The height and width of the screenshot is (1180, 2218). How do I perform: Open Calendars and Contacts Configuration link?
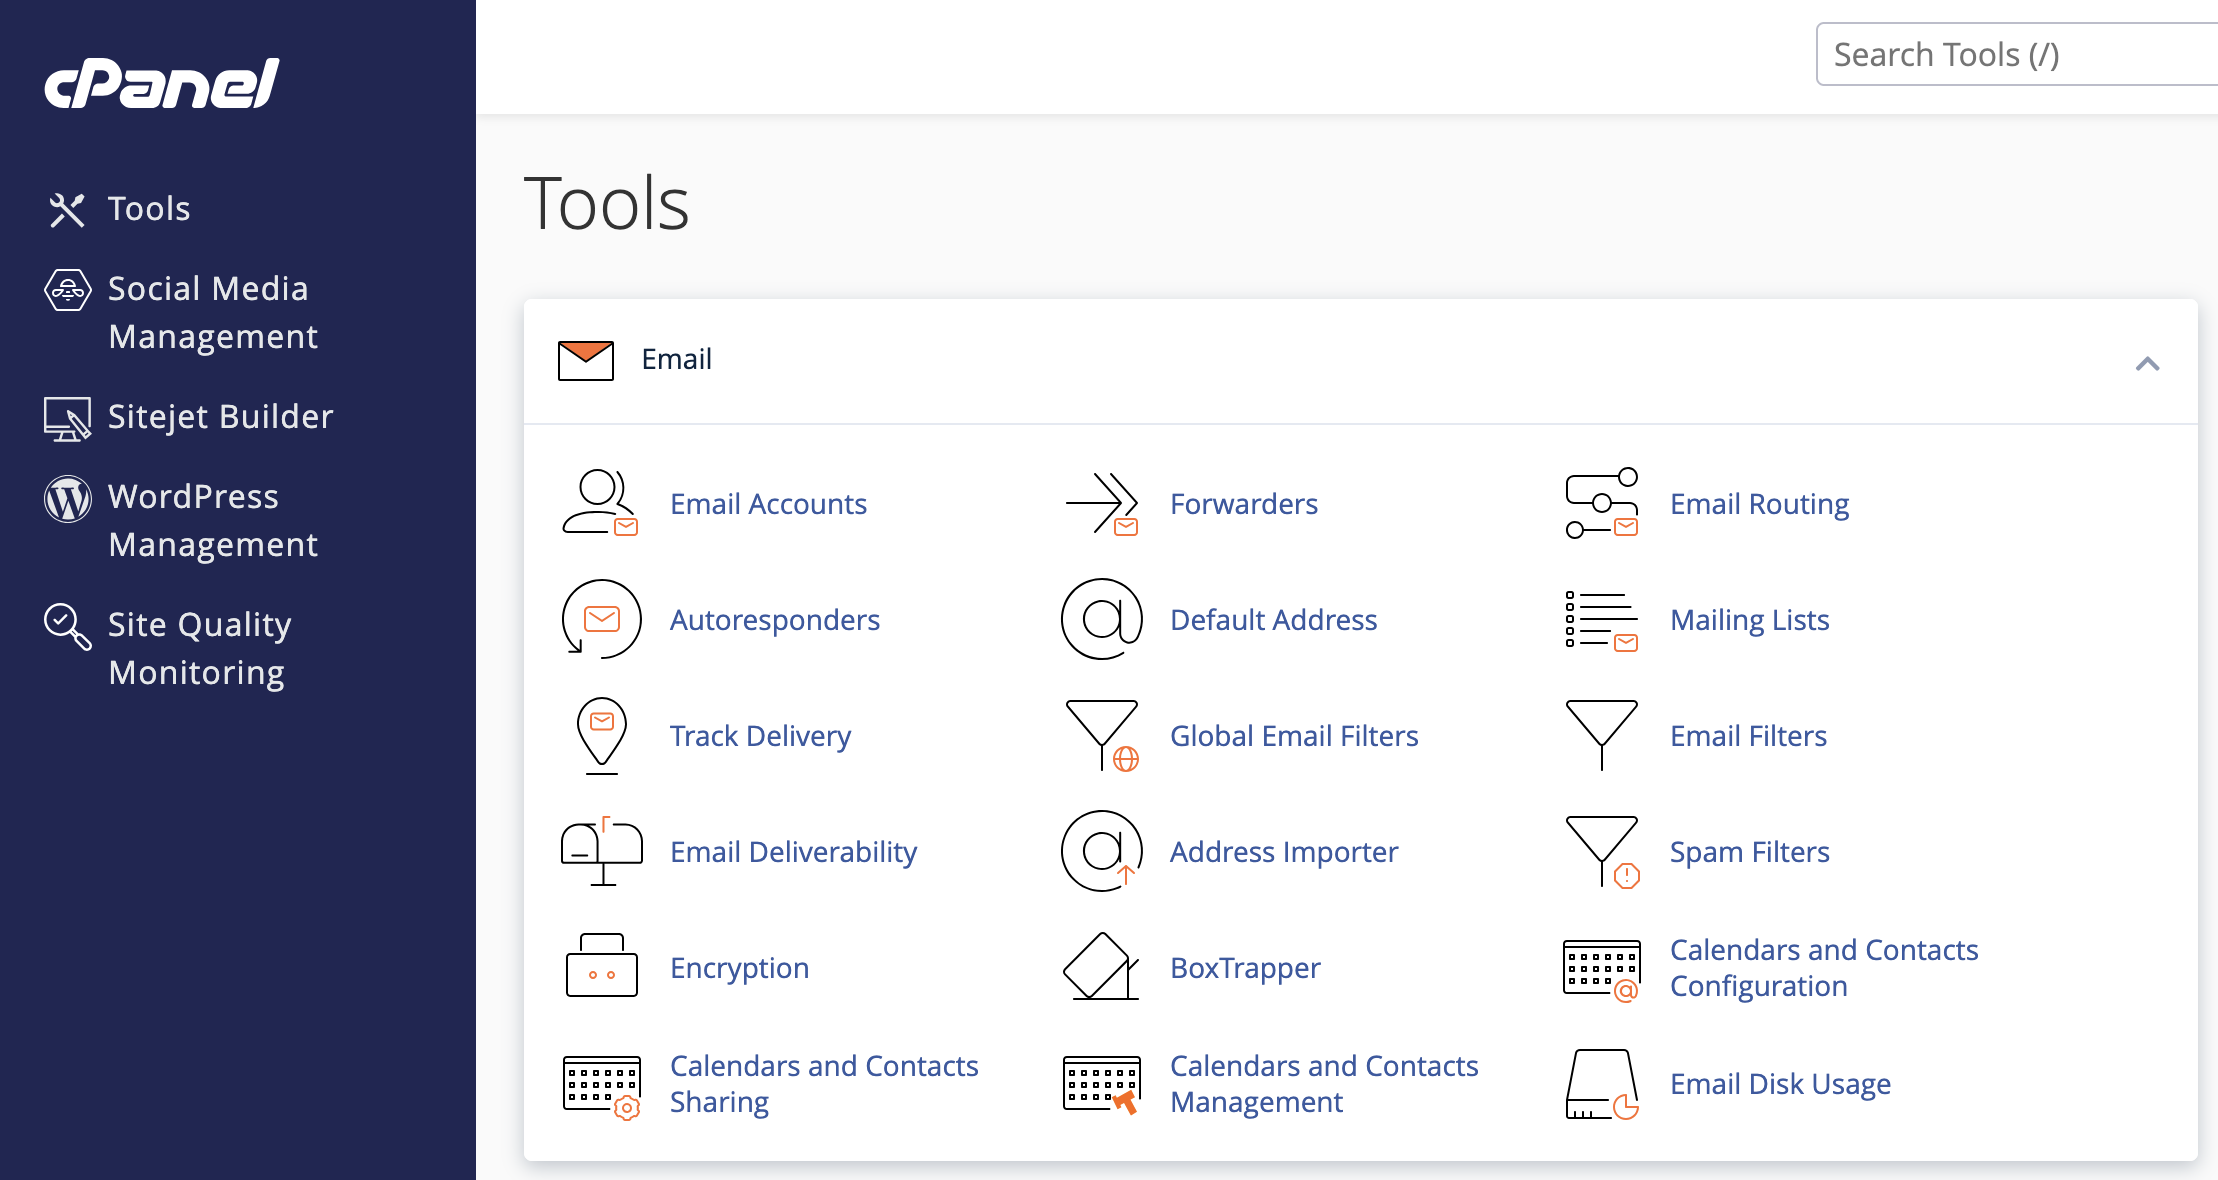(x=1824, y=968)
